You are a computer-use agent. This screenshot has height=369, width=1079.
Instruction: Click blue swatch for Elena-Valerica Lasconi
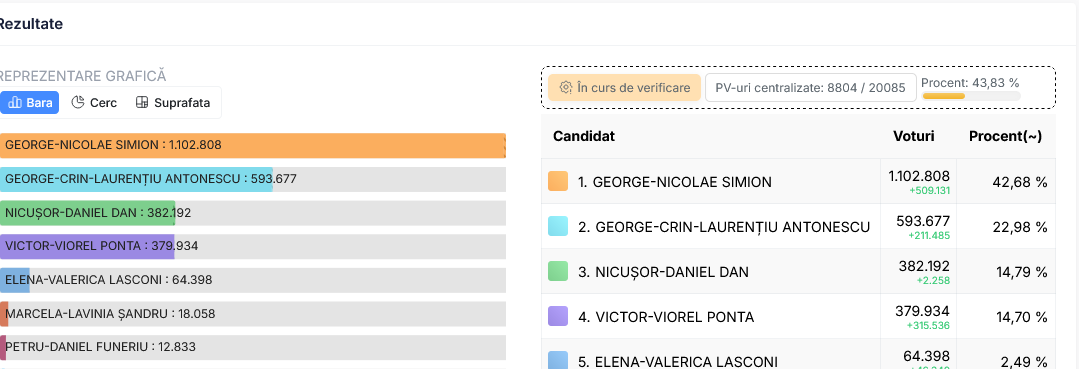tap(558, 361)
